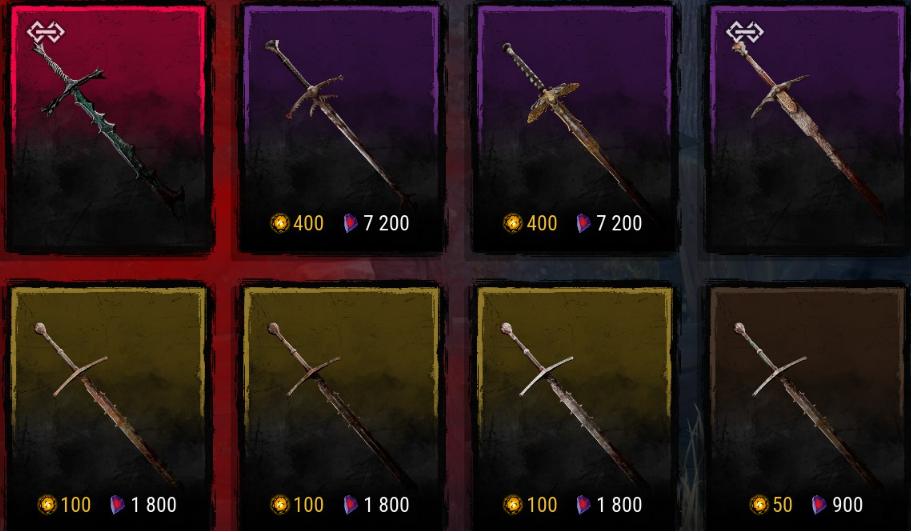Click Auric Cells coin on golden moth-hilt sword card
This screenshot has height=531, width=911.
513,223
